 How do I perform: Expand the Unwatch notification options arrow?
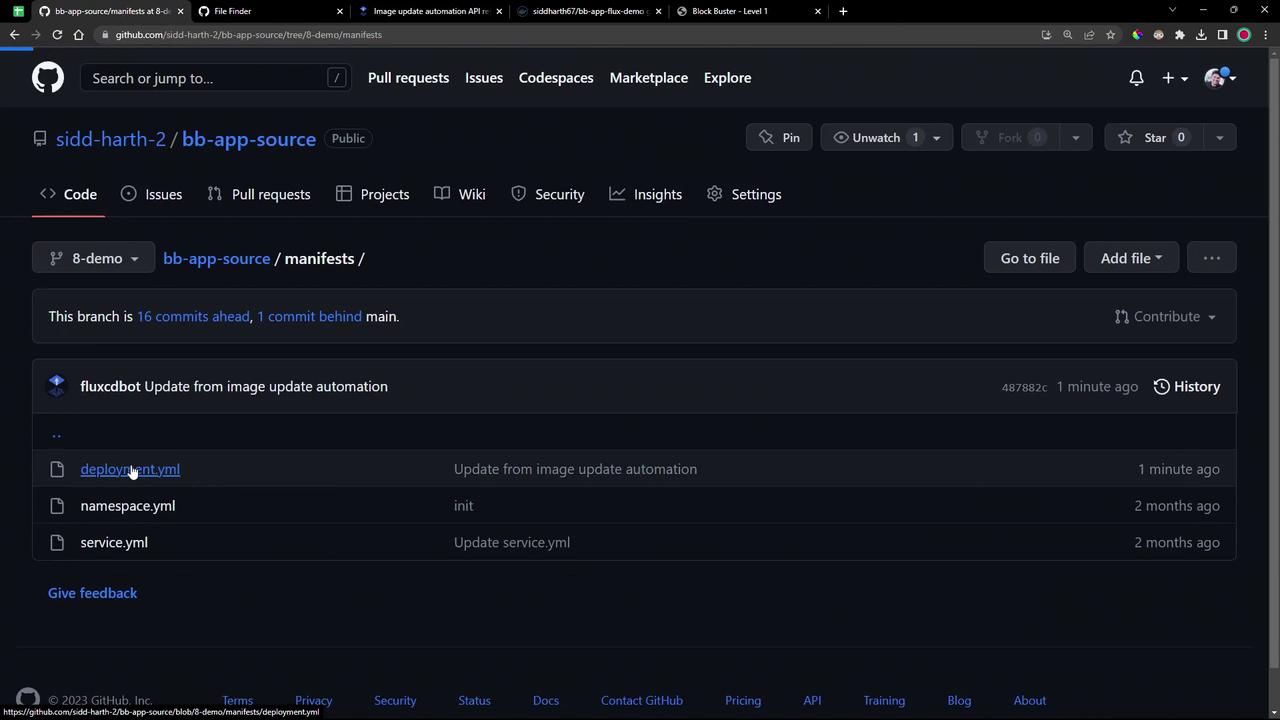[x=937, y=138]
